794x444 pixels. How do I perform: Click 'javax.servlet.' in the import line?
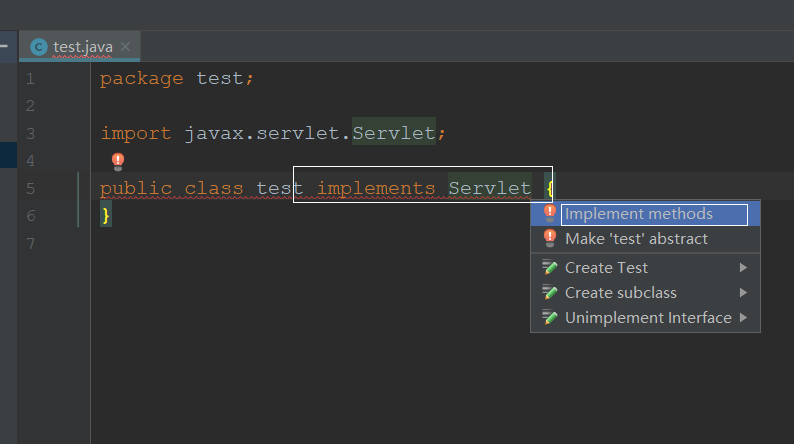pyautogui.click(x=267, y=134)
